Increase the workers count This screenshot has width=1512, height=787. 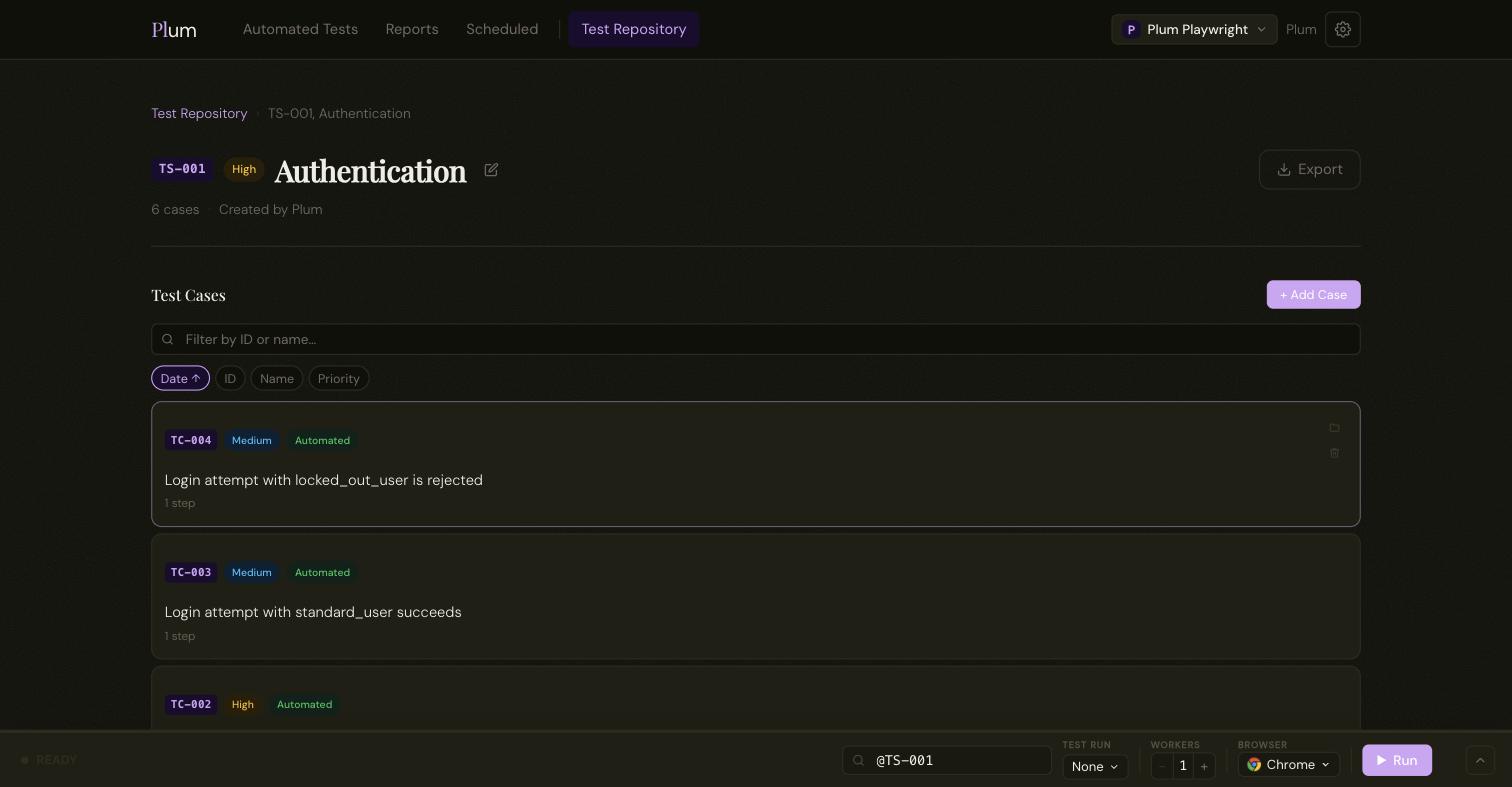tap(1204, 766)
